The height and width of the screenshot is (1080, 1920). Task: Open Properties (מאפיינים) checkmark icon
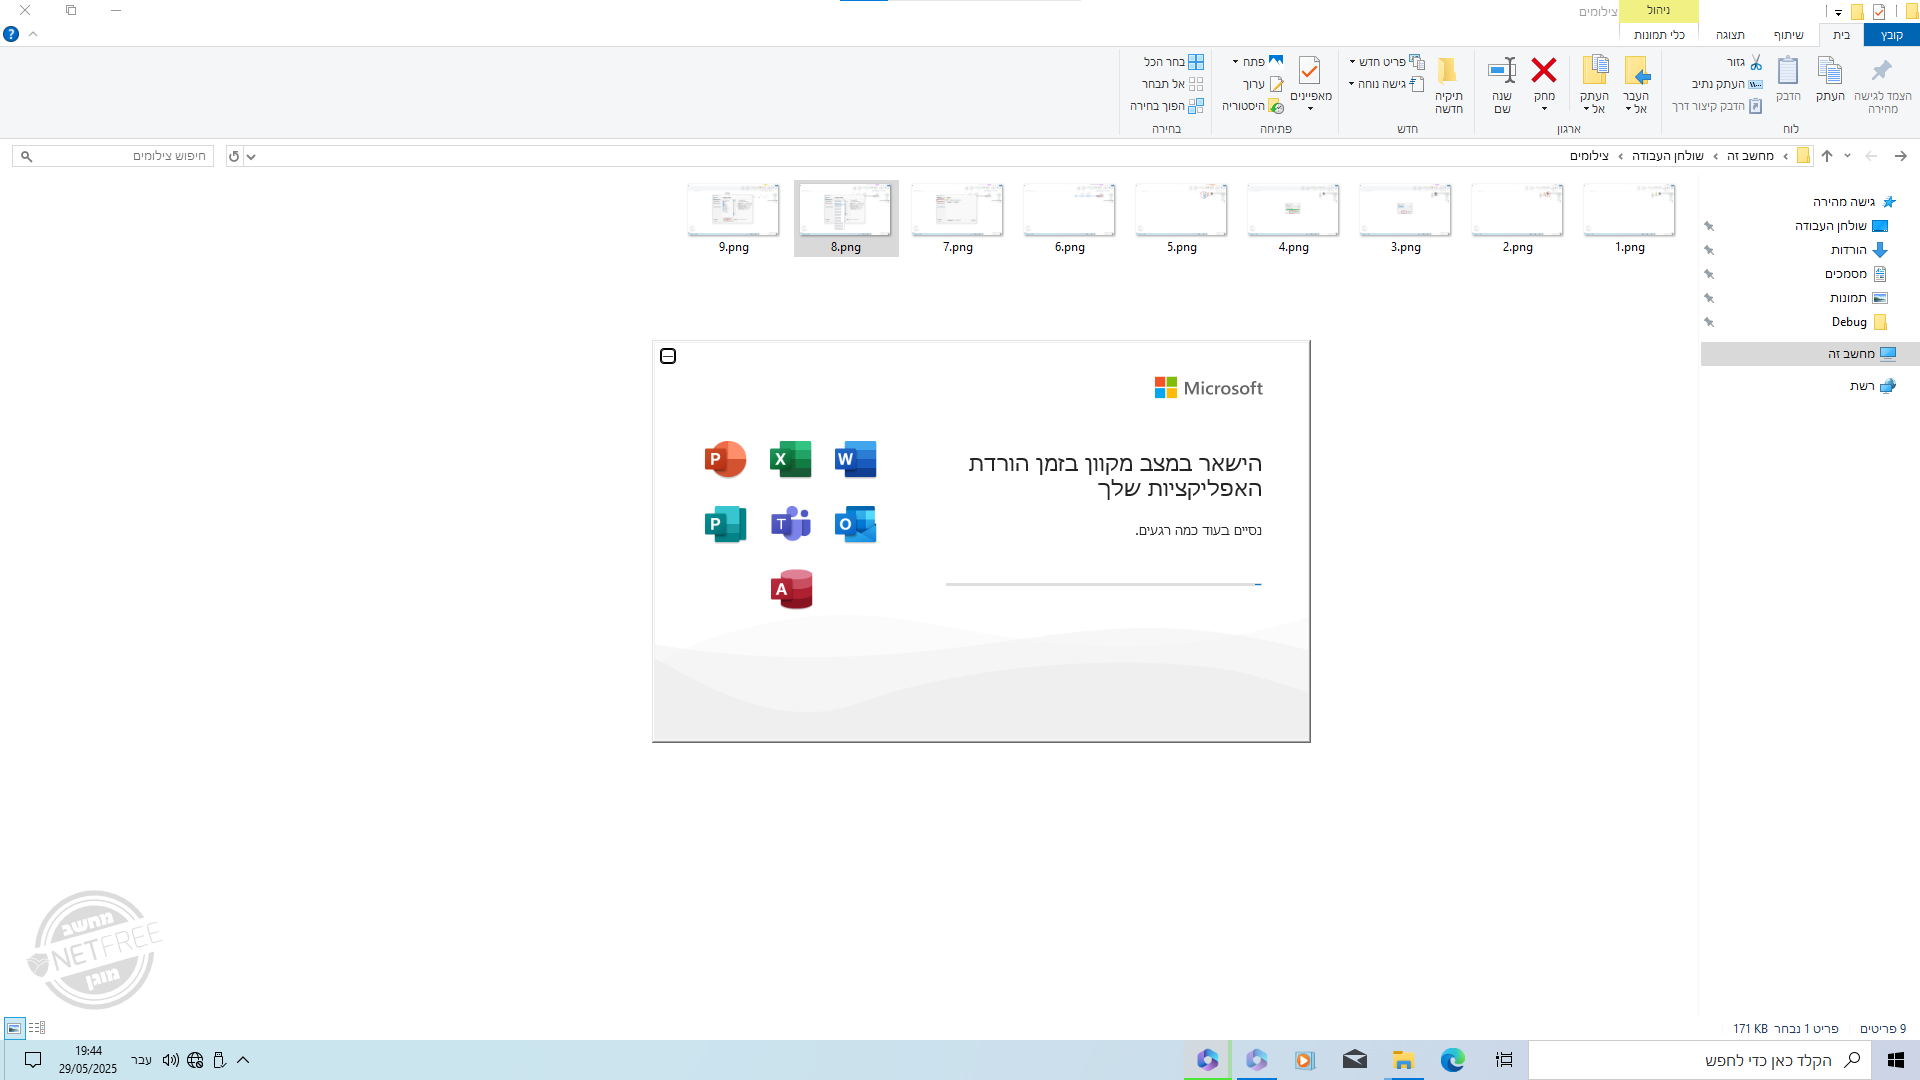pyautogui.click(x=1310, y=70)
